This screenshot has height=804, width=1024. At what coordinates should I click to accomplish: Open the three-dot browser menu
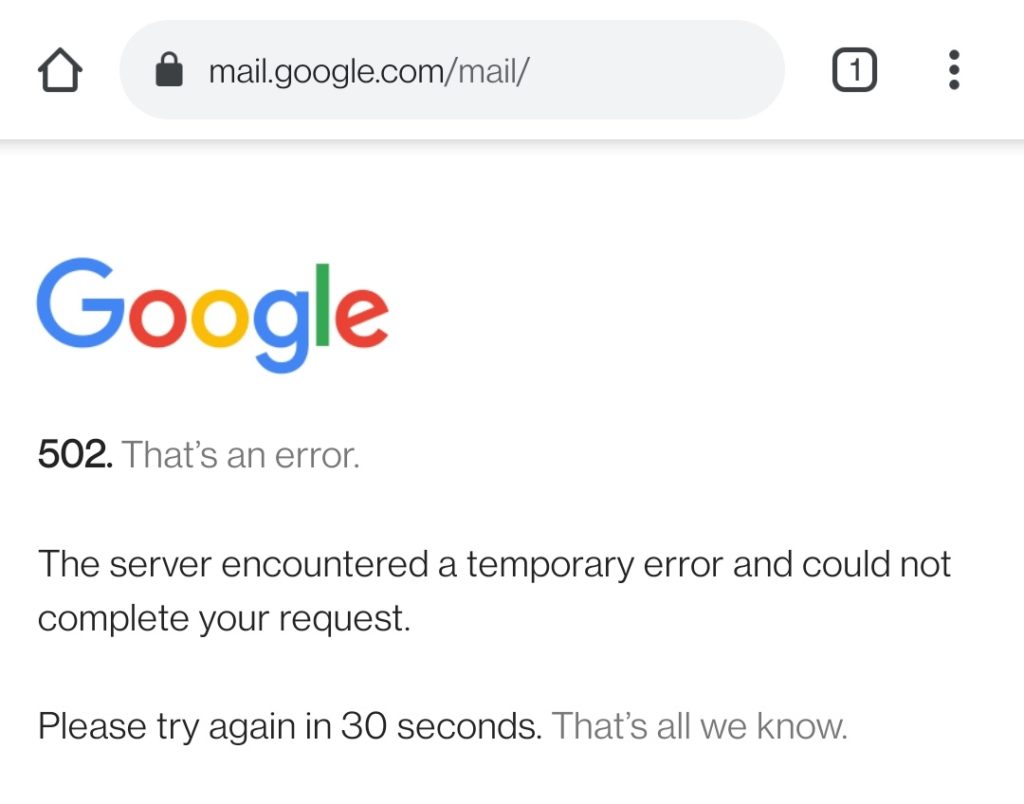click(953, 70)
